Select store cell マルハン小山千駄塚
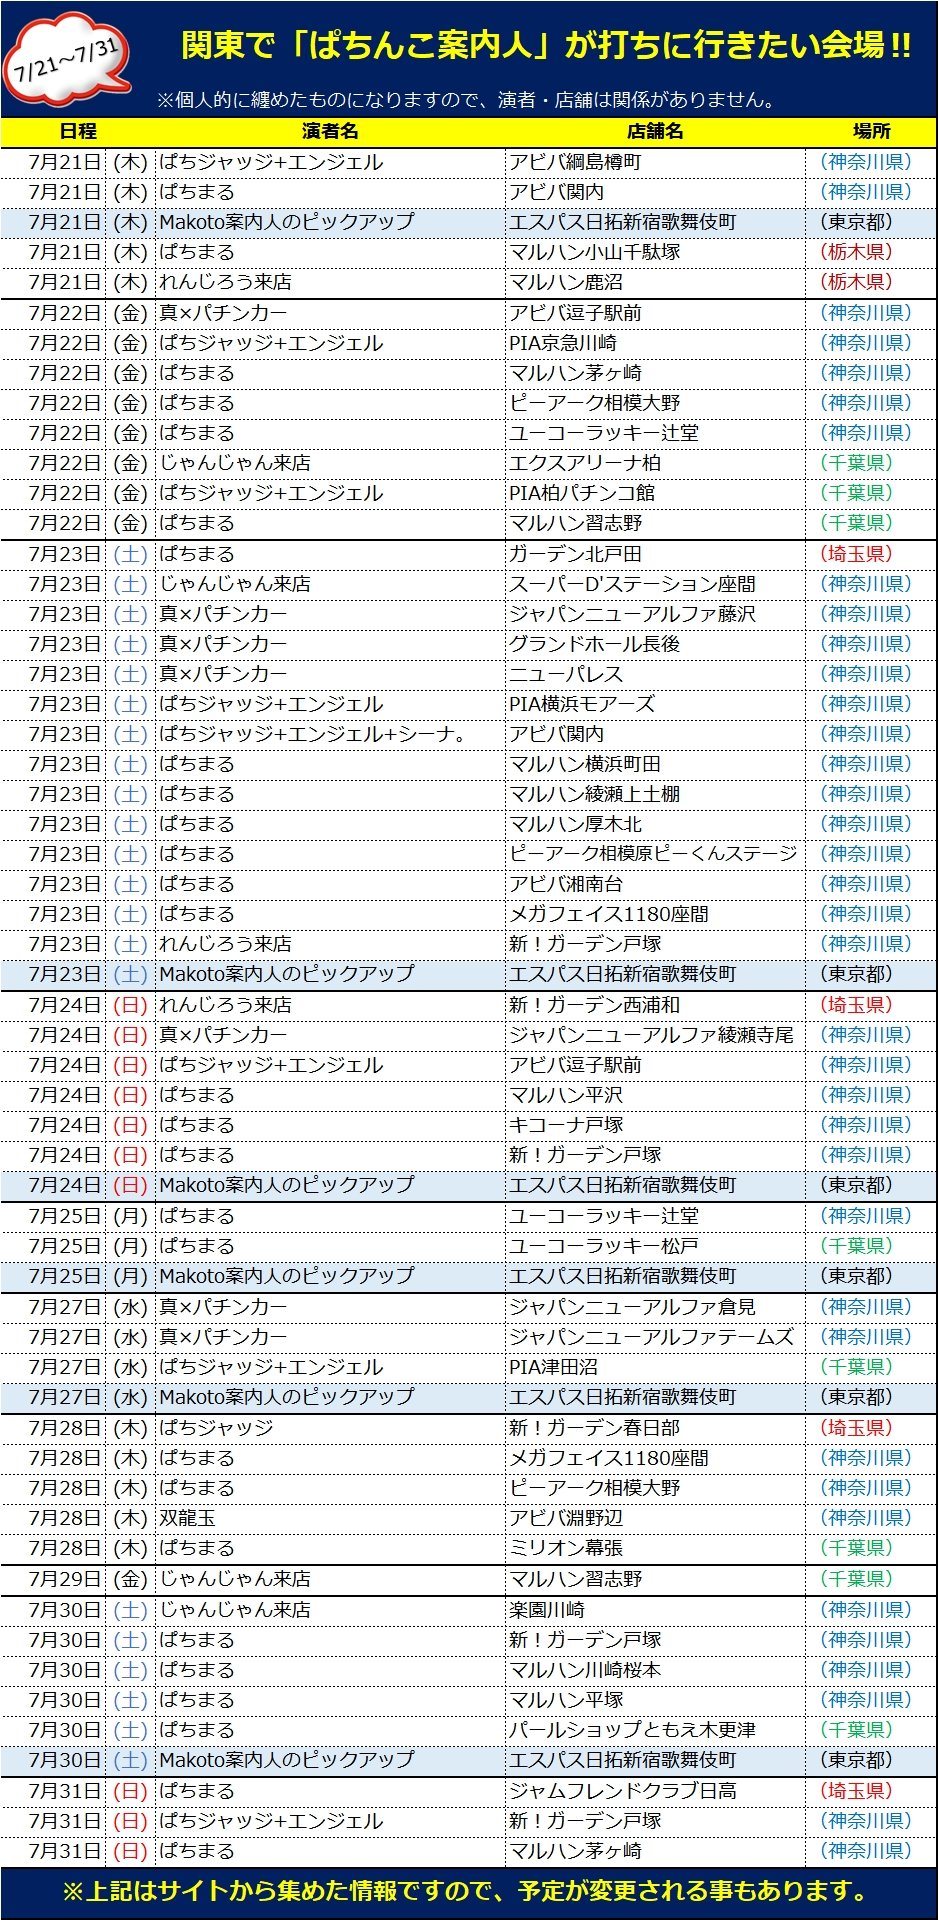The height and width of the screenshot is (1920, 938). pyautogui.click(x=655, y=252)
